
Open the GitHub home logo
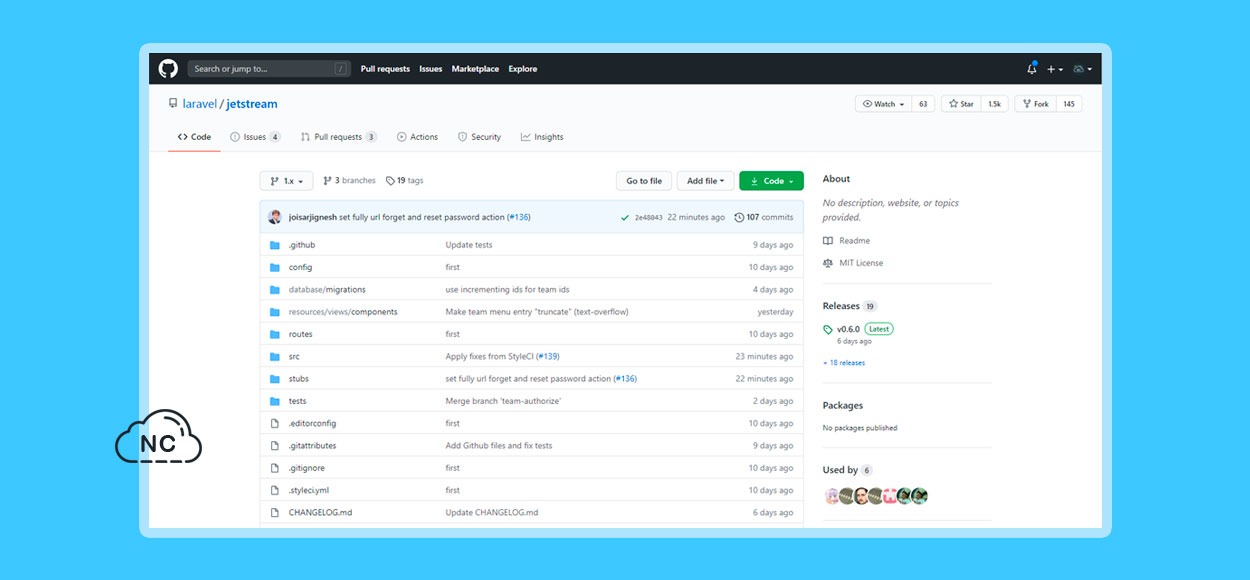168,69
